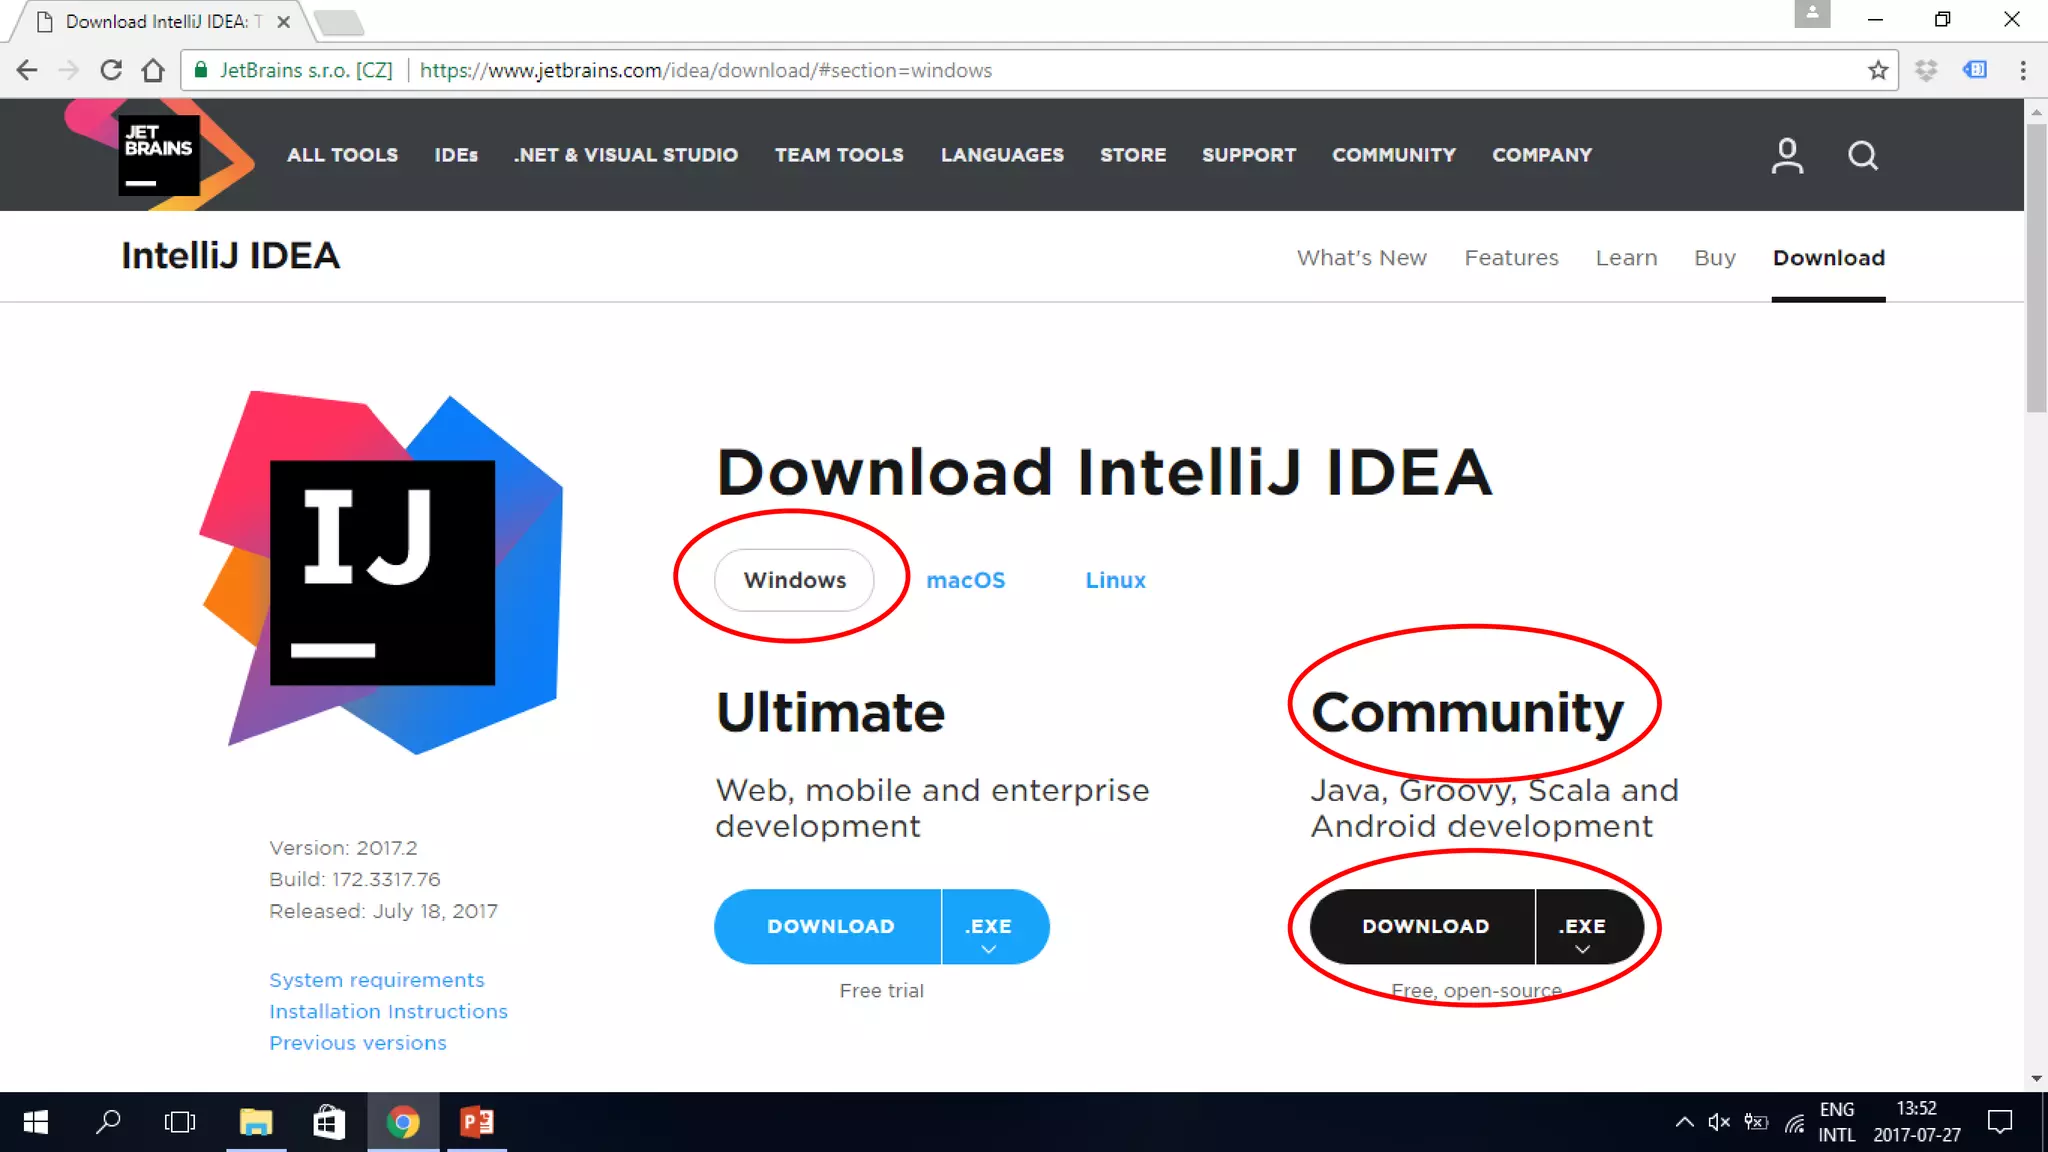Open the Dropbox extension icon
The width and height of the screenshot is (2048, 1152).
tap(1926, 70)
